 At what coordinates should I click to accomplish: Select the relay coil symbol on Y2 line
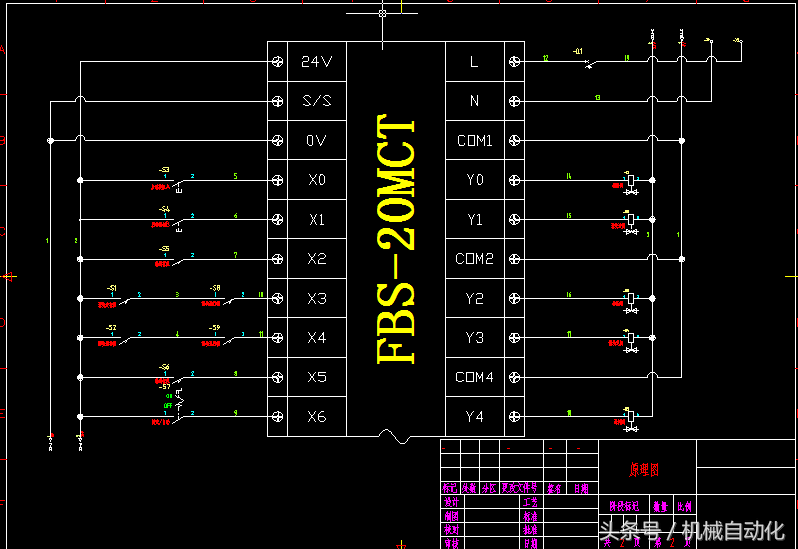(631, 300)
